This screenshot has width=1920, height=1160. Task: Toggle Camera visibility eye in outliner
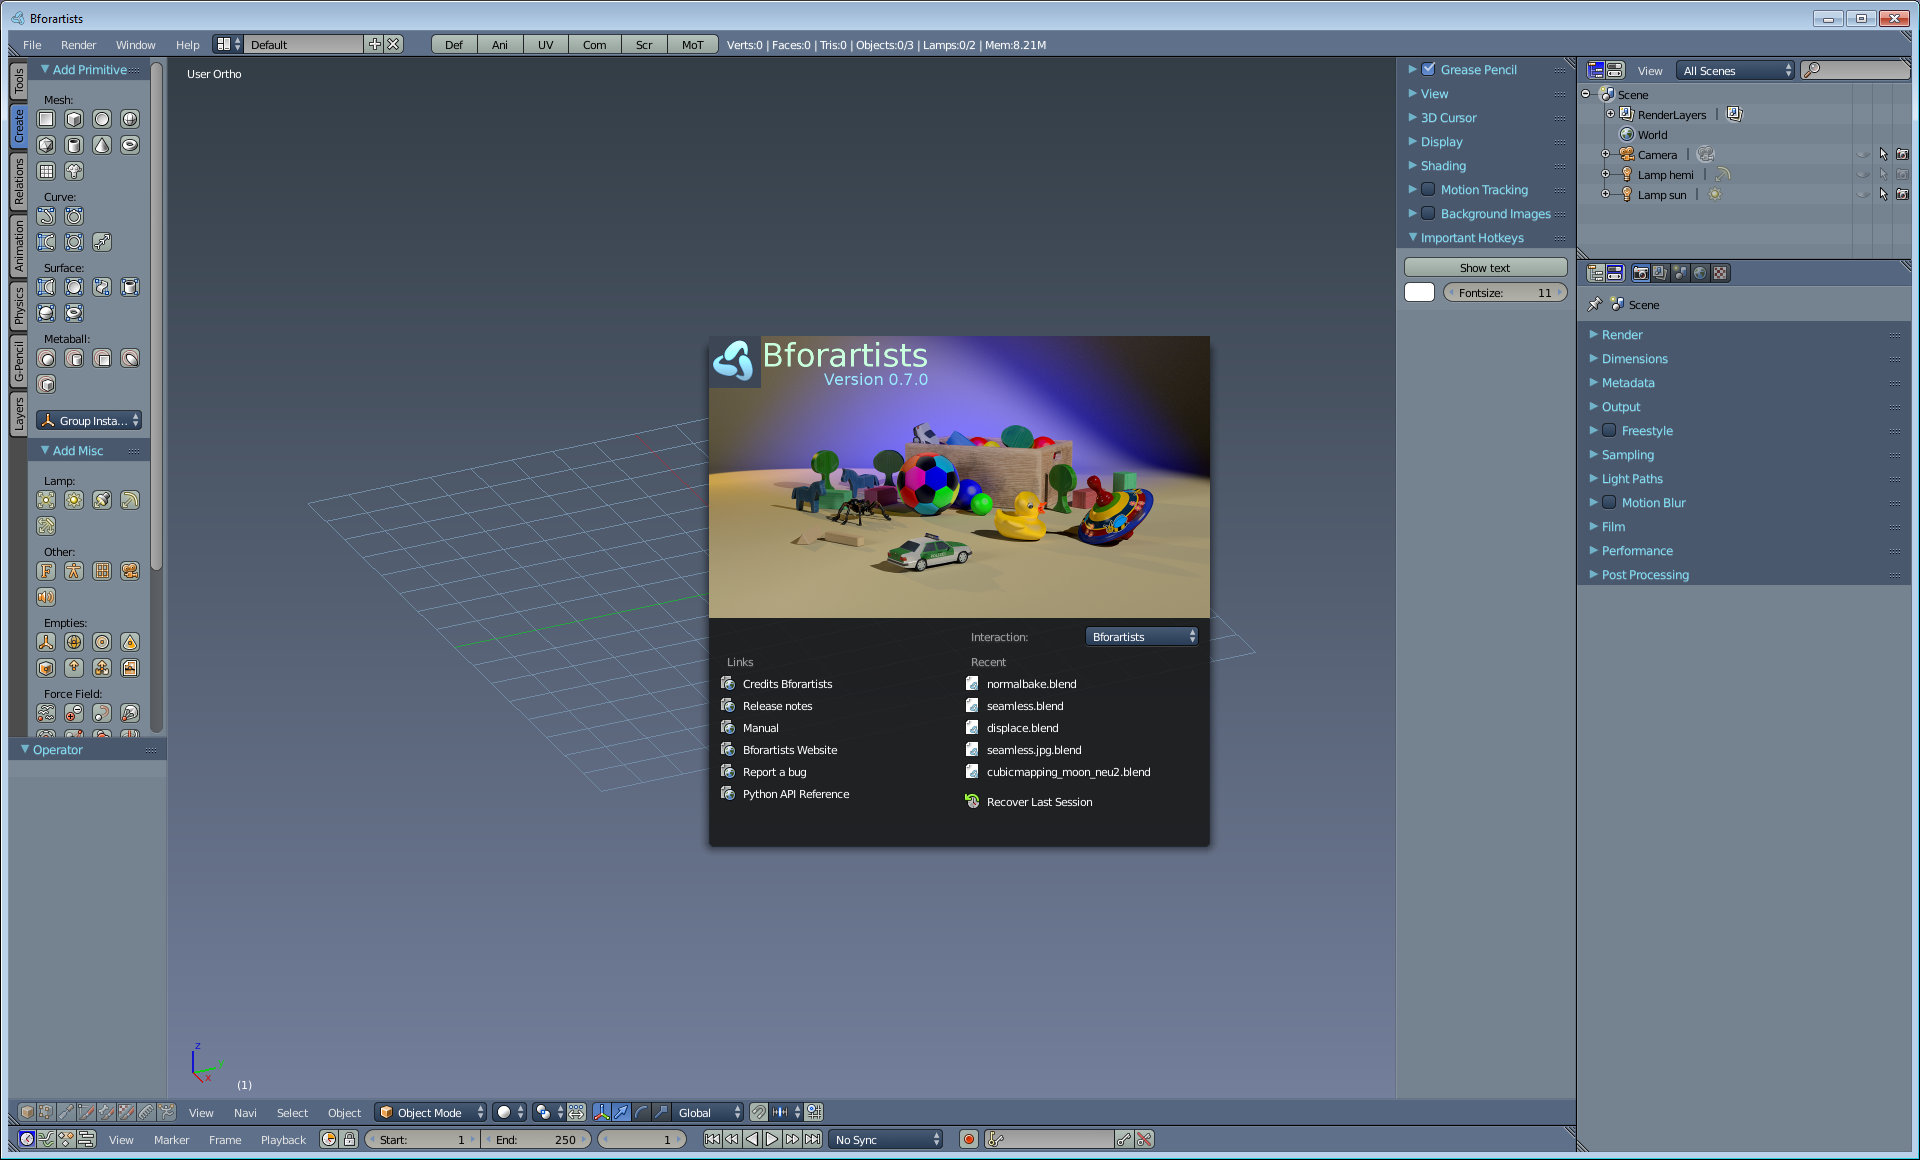click(x=1863, y=155)
